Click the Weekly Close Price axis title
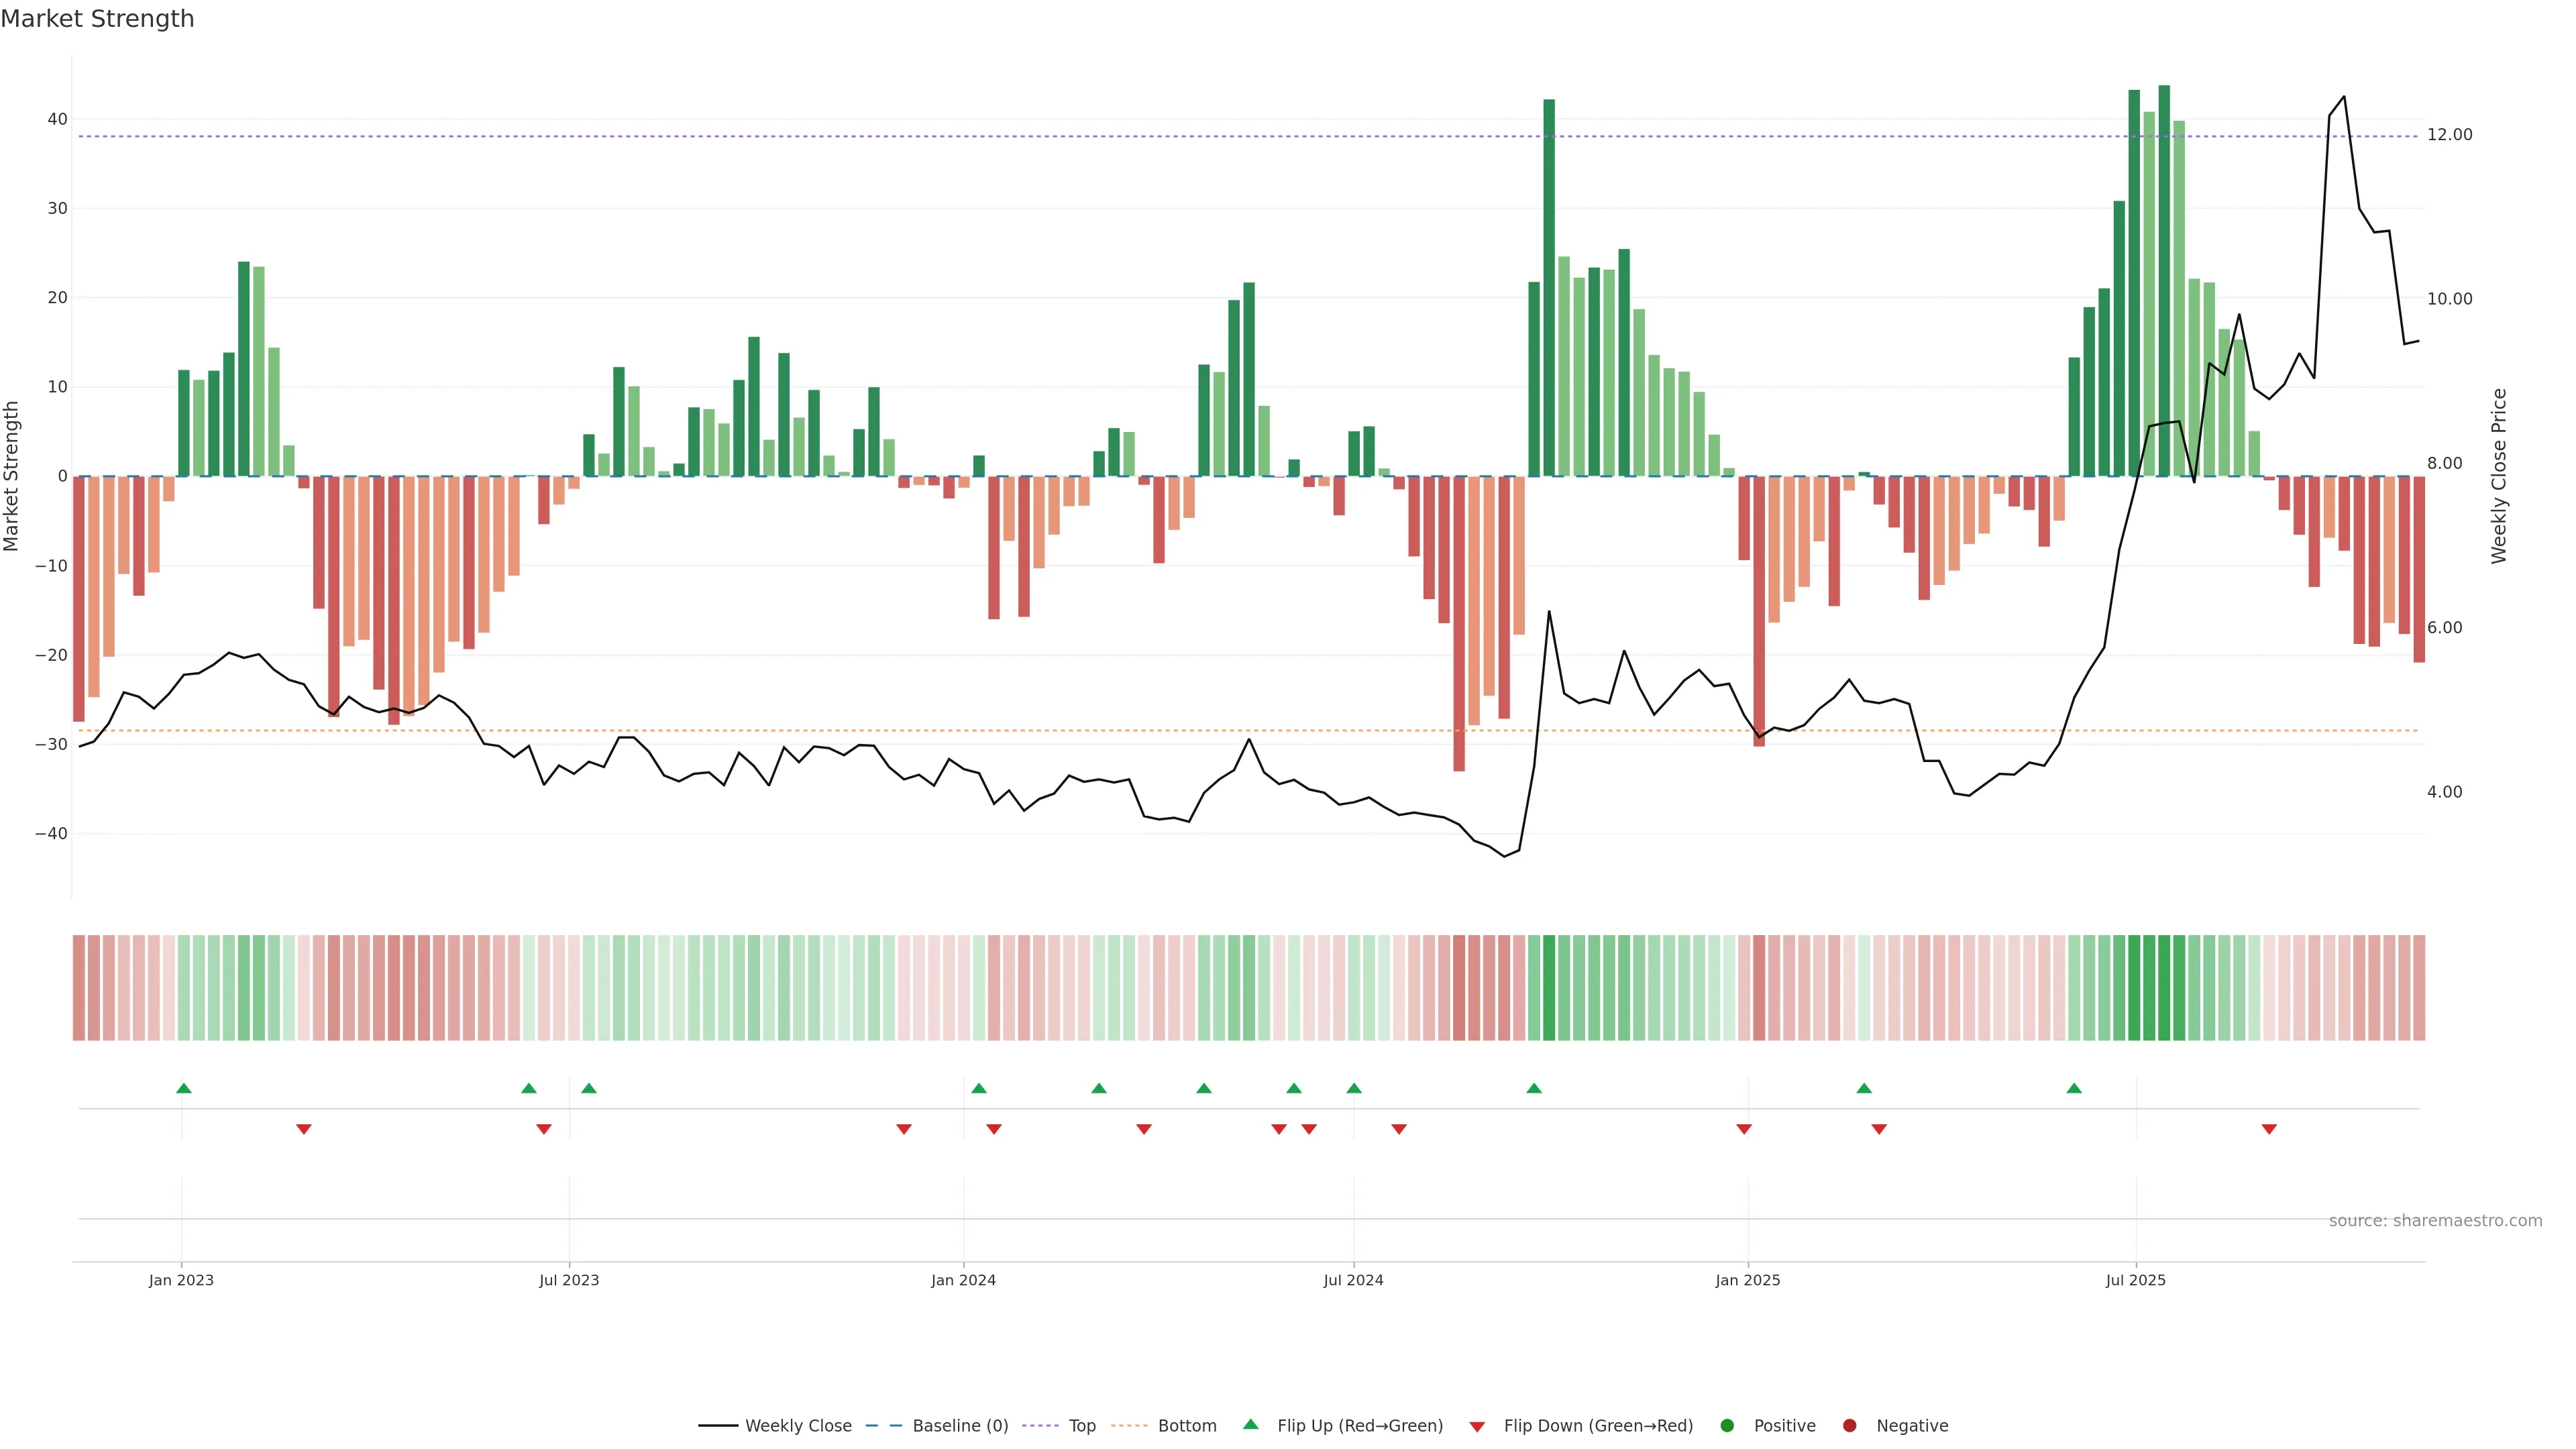Screen dimensions: 2576x1449 (2499, 476)
